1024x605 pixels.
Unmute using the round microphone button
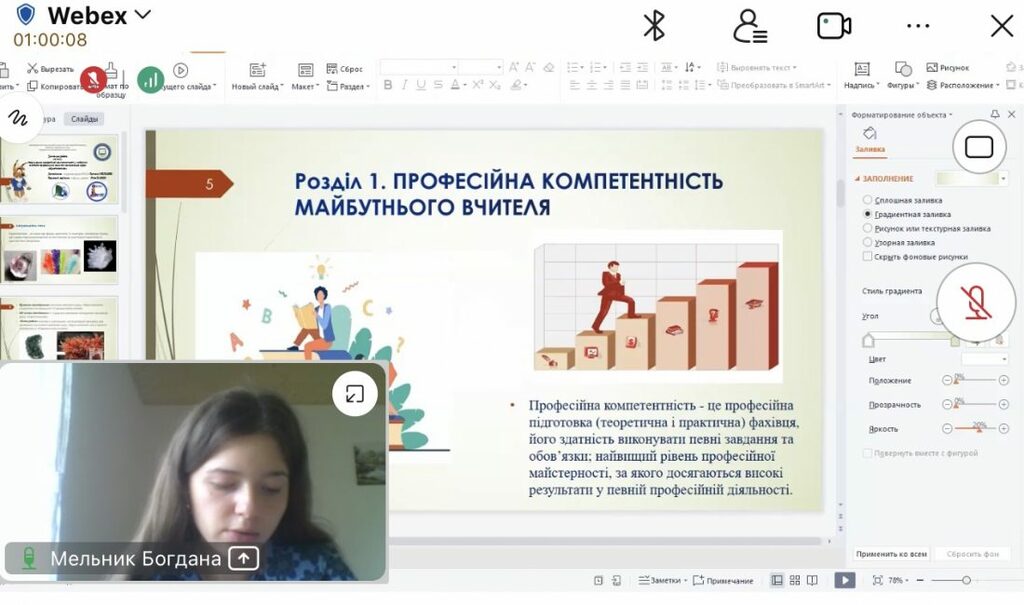tap(977, 300)
